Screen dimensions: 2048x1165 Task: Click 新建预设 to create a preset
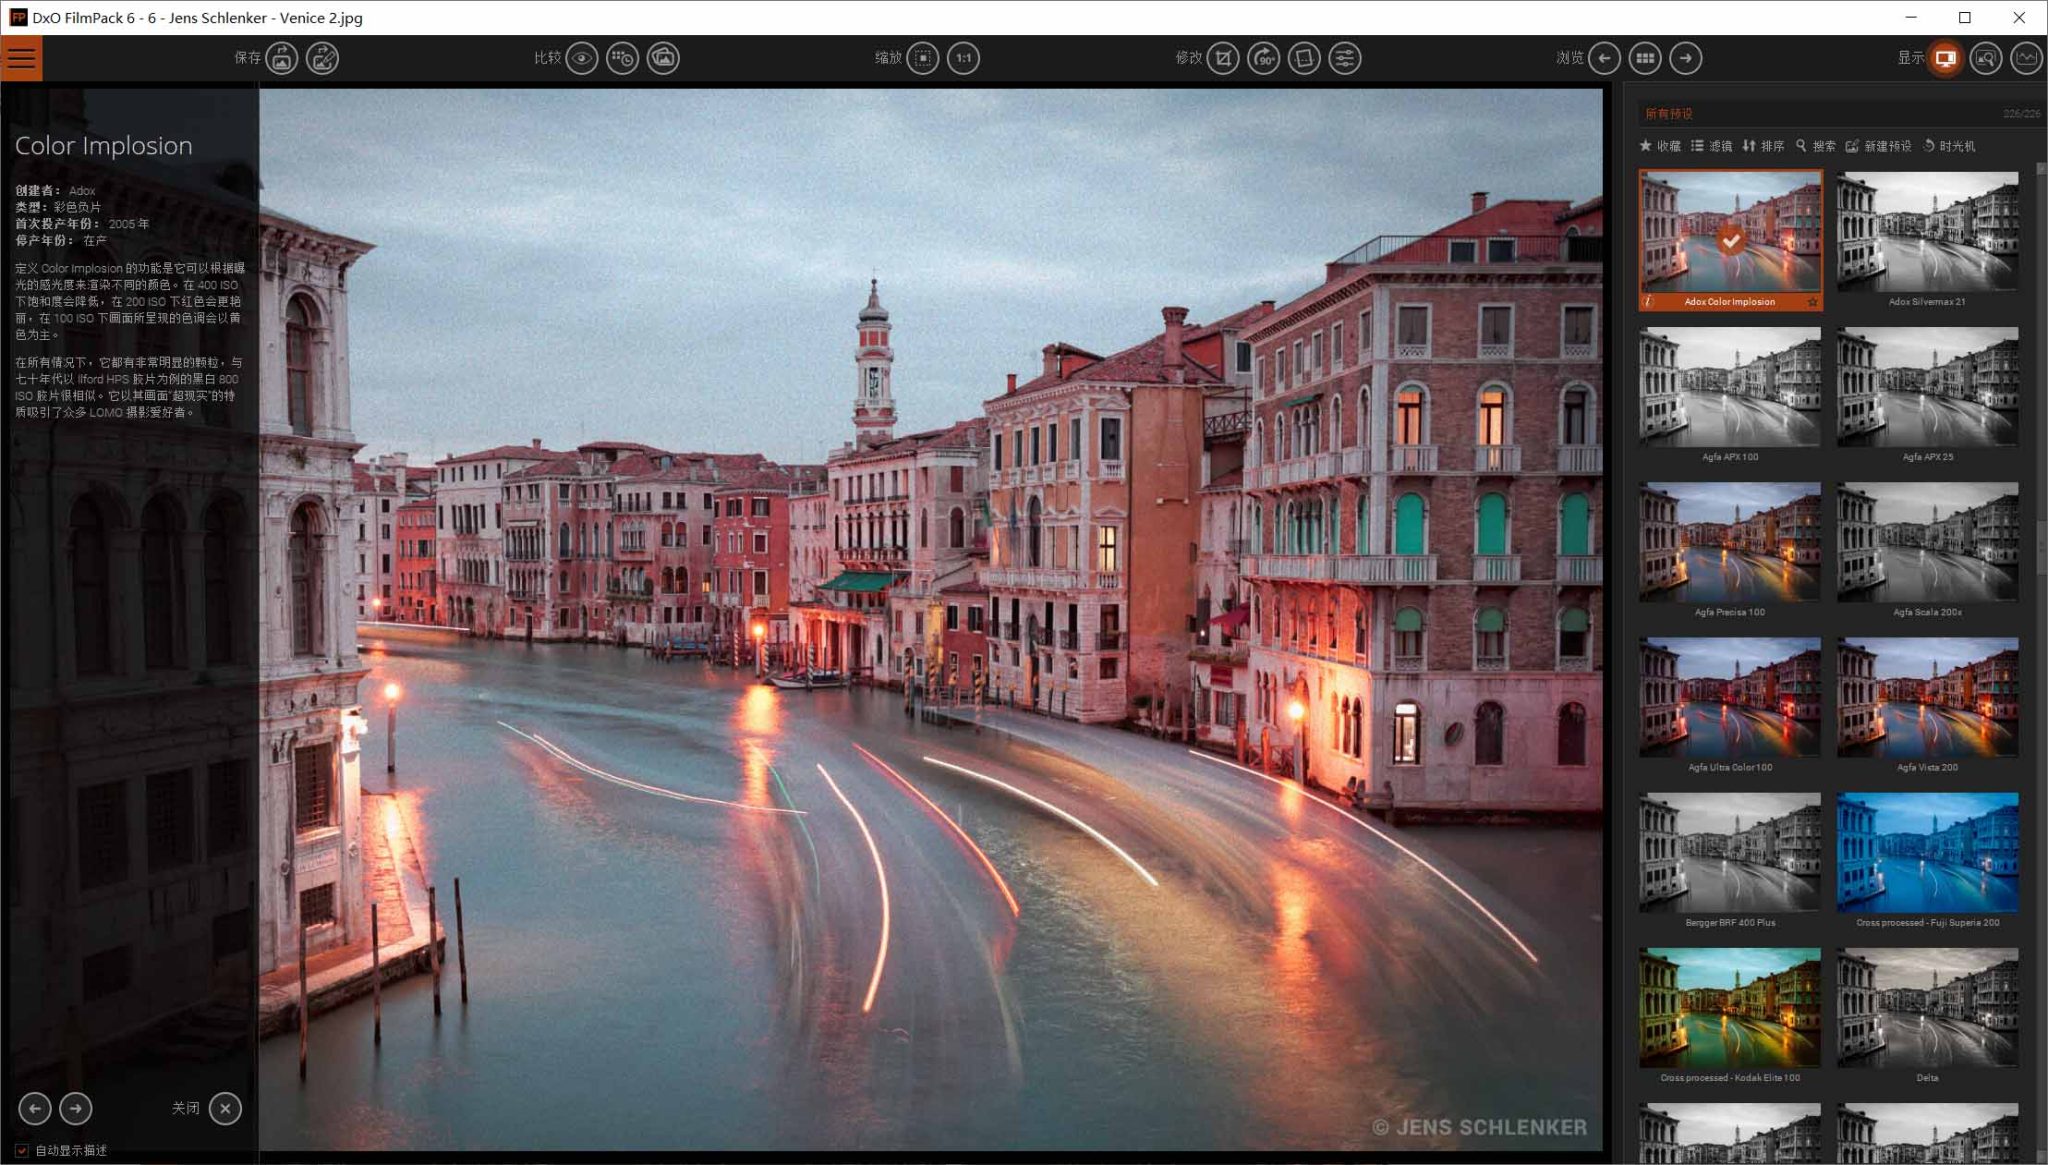pos(1878,146)
